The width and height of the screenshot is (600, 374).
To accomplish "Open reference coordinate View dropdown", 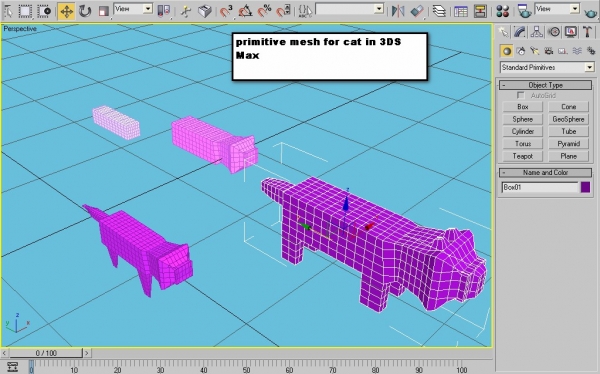I will pyautogui.click(x=133, y=9).
